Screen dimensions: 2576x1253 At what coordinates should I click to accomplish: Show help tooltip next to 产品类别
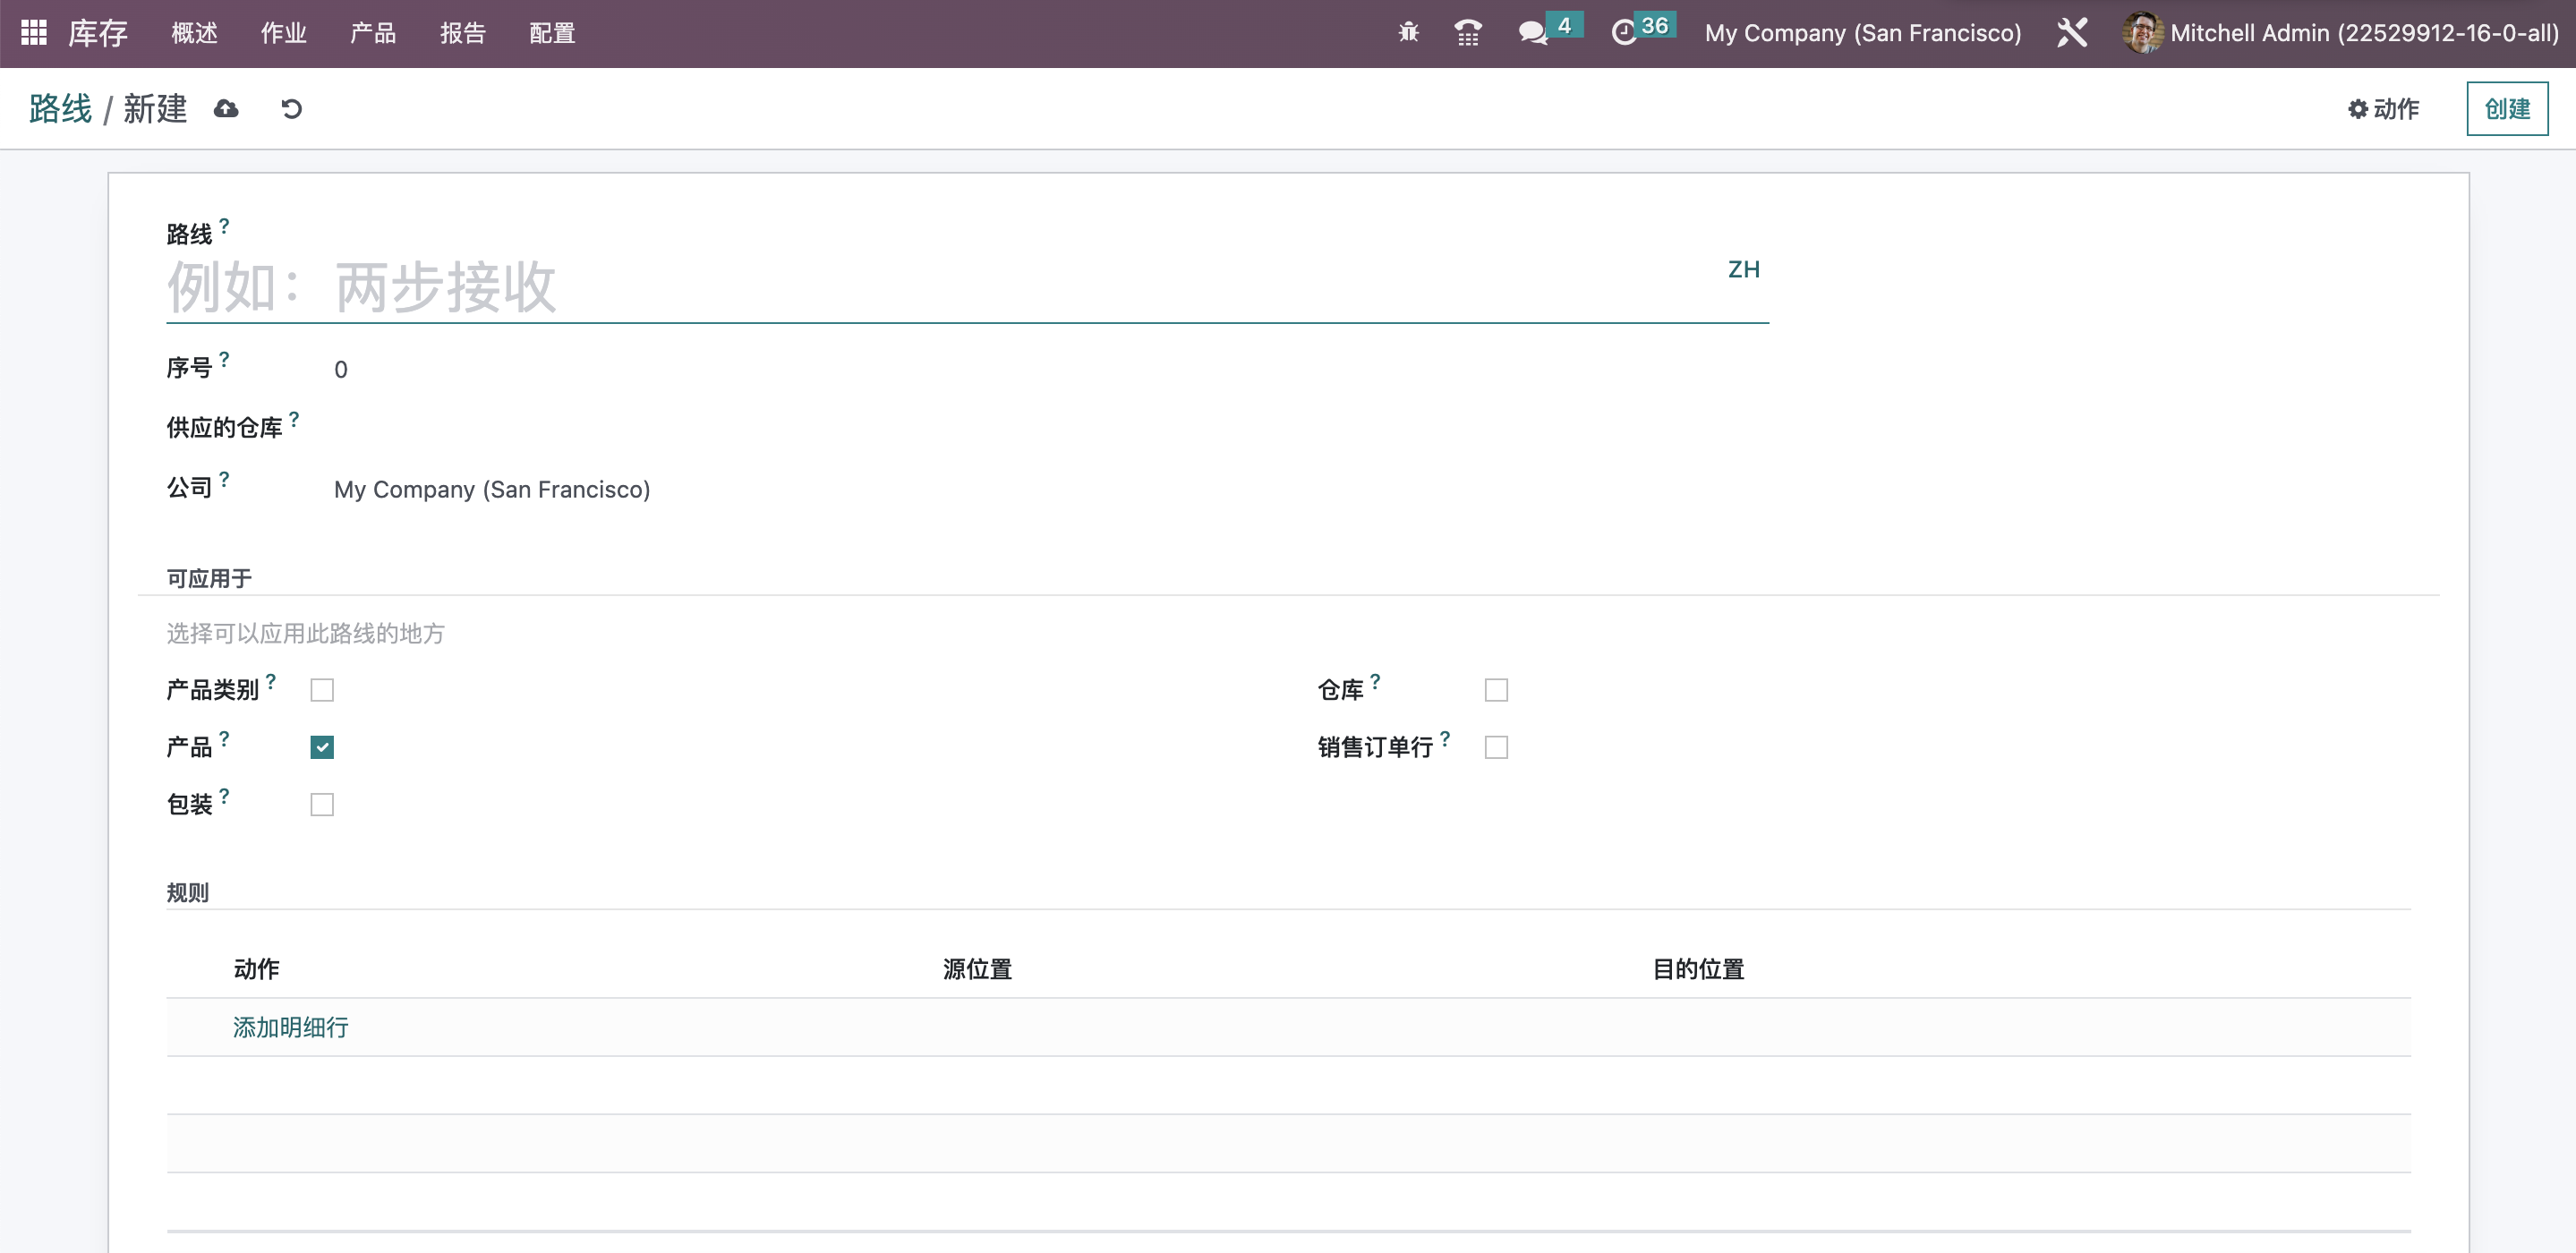click(270, 681)
